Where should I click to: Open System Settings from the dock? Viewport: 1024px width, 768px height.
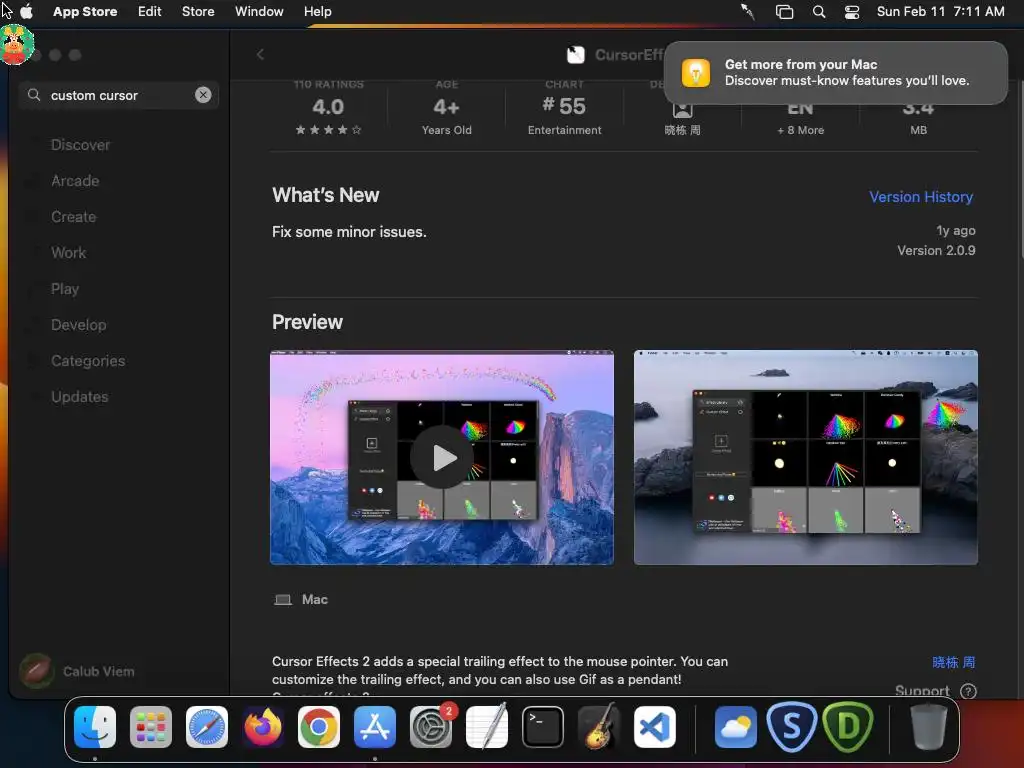(431, 727)
